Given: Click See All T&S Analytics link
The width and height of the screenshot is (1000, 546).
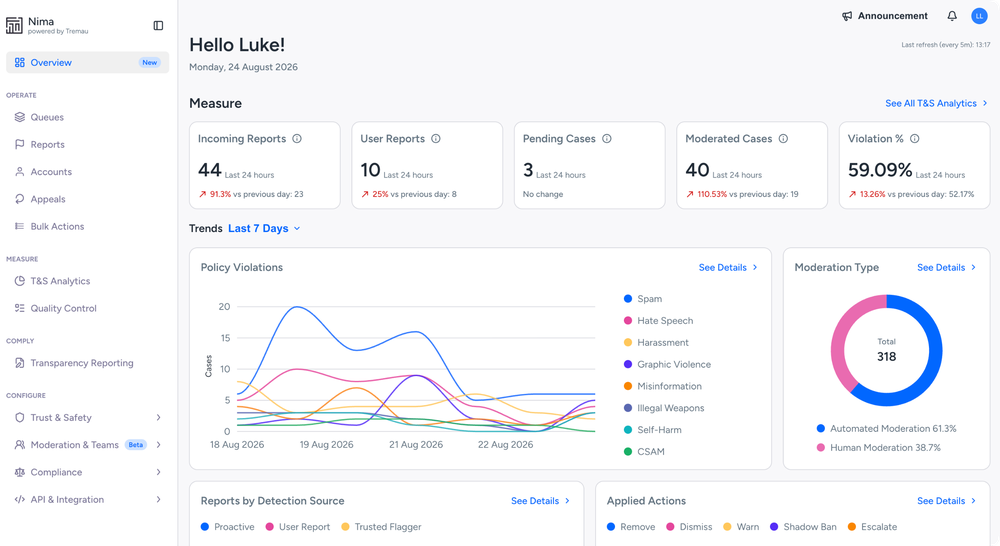Looking at the screenshot, I should [x=936, y=103].
